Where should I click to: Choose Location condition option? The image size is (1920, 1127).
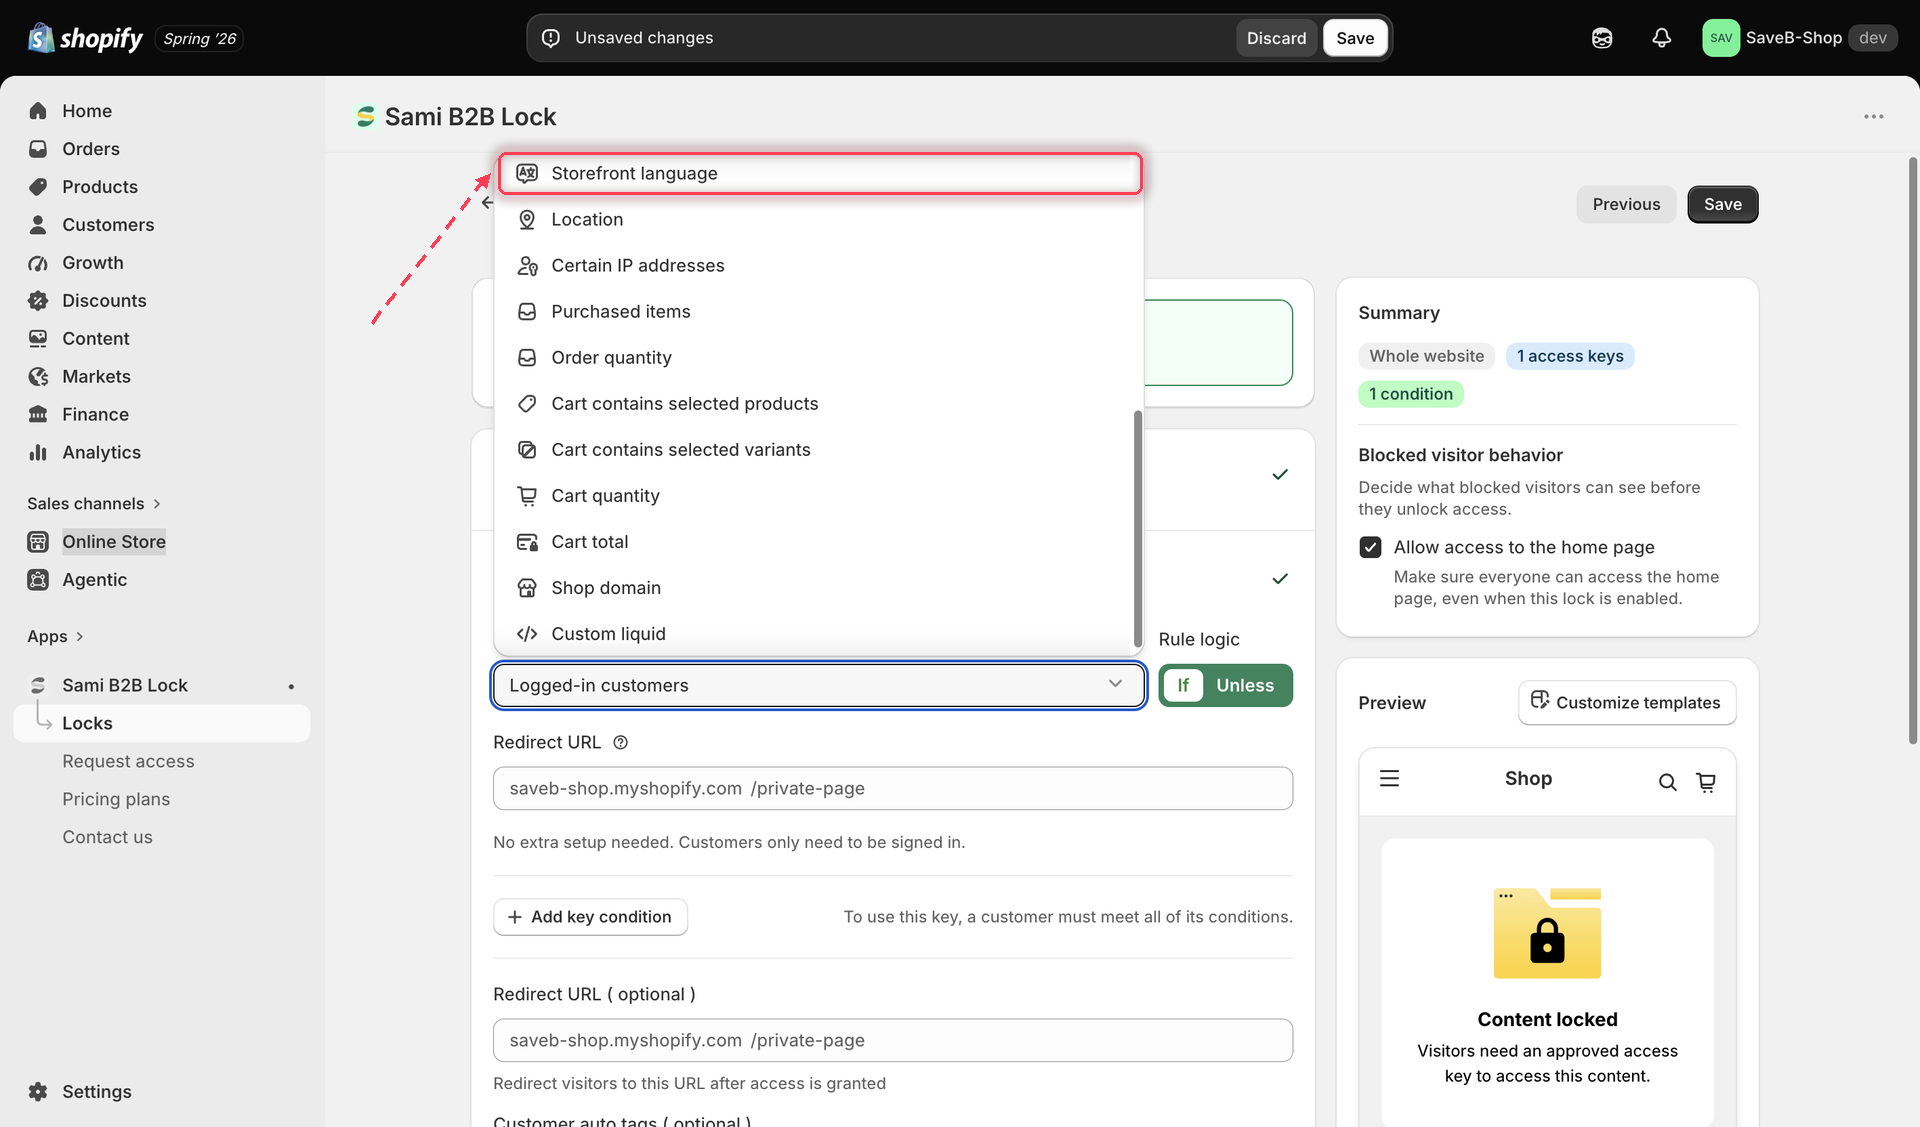815,219
